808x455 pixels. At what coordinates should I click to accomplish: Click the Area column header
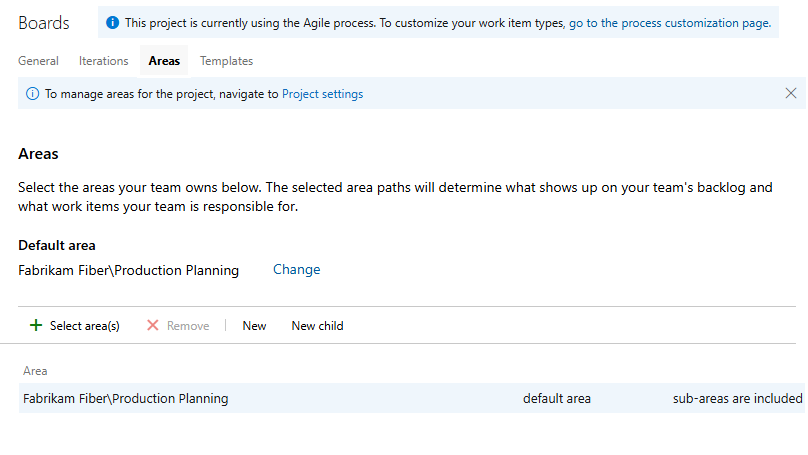35,371
